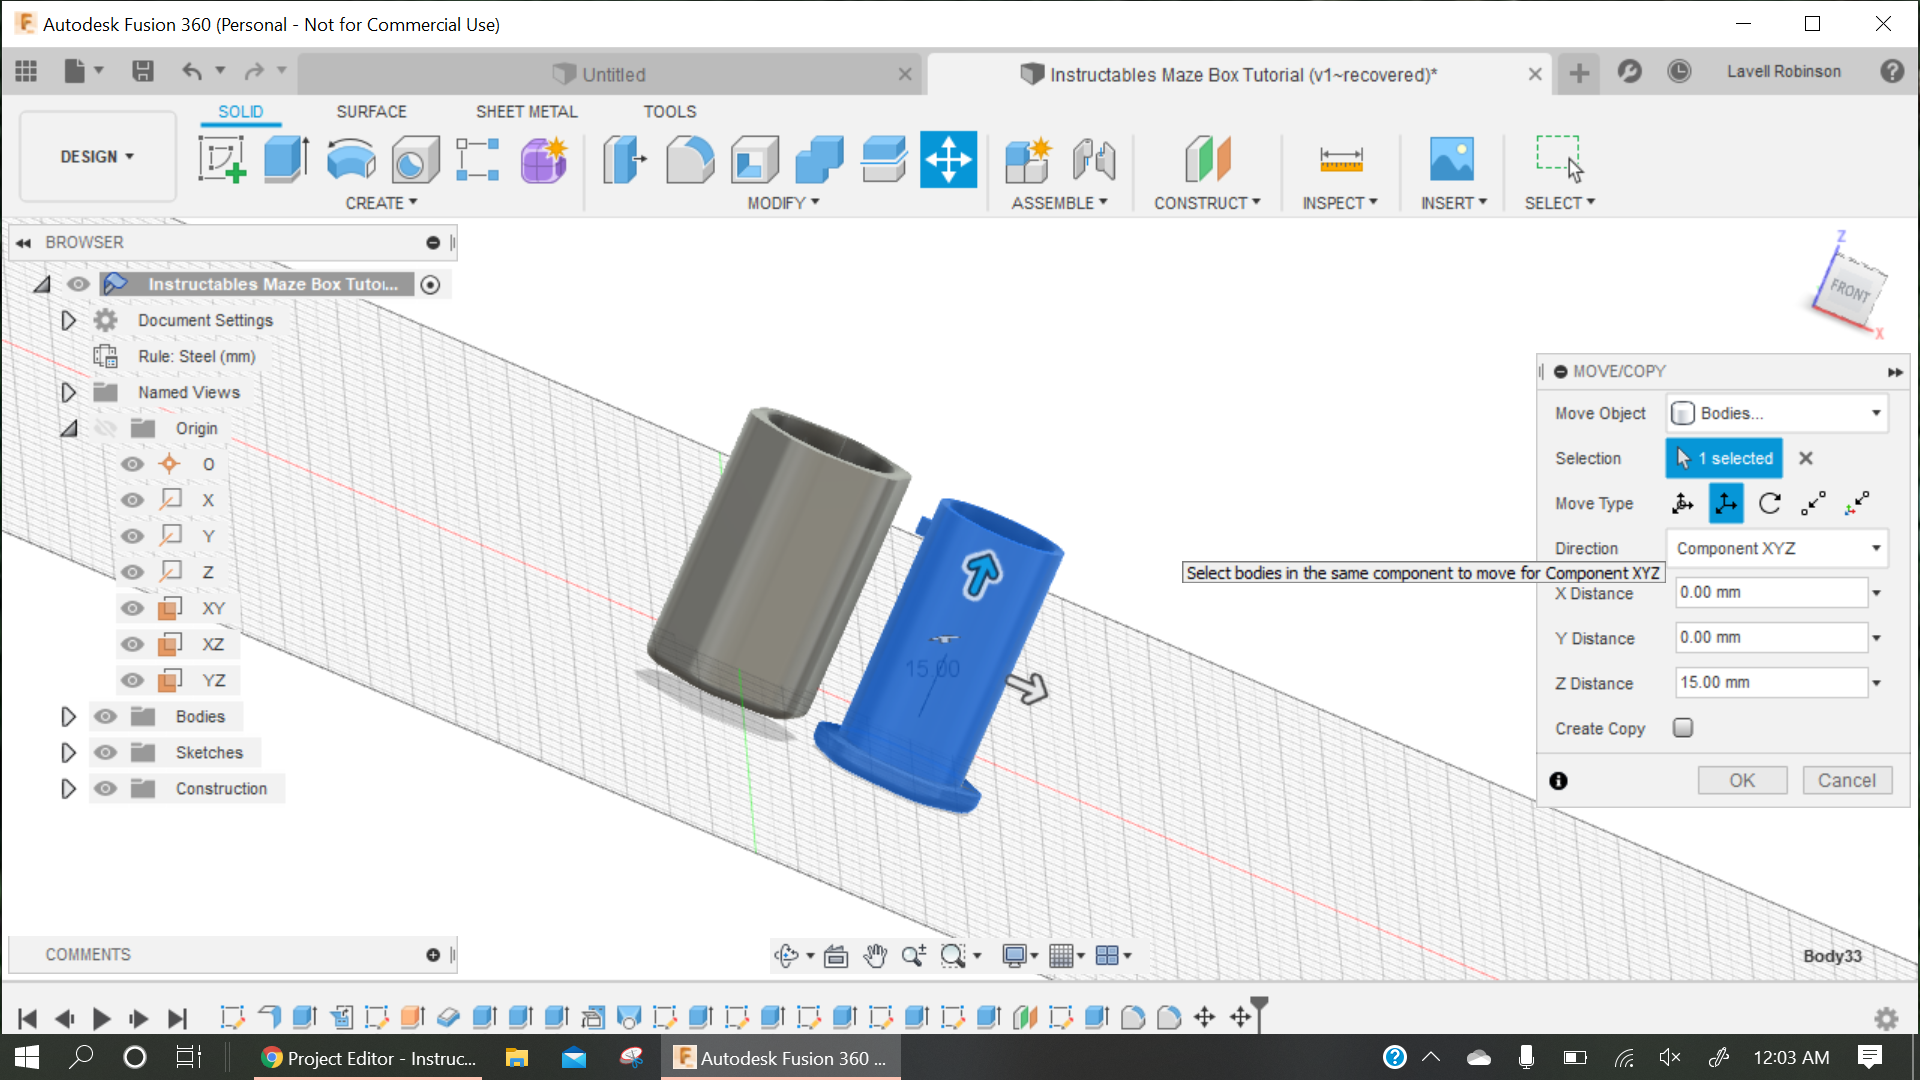Open the job status clock icon
This screenshot has width=1920, height=1080.
(1679, 72)
